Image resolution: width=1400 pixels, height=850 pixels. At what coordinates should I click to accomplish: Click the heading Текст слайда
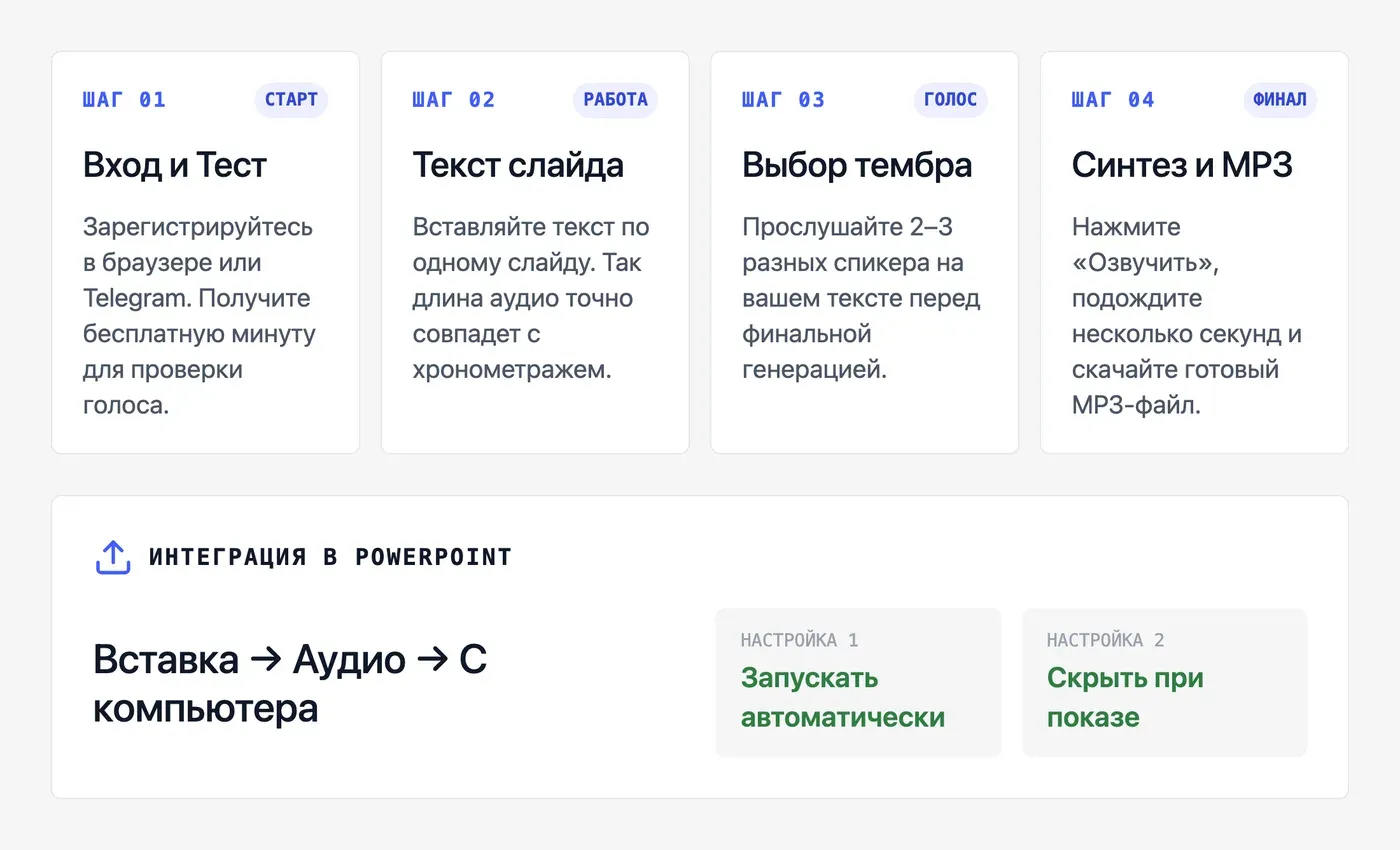pyautogui.click(x=518, y=165)
